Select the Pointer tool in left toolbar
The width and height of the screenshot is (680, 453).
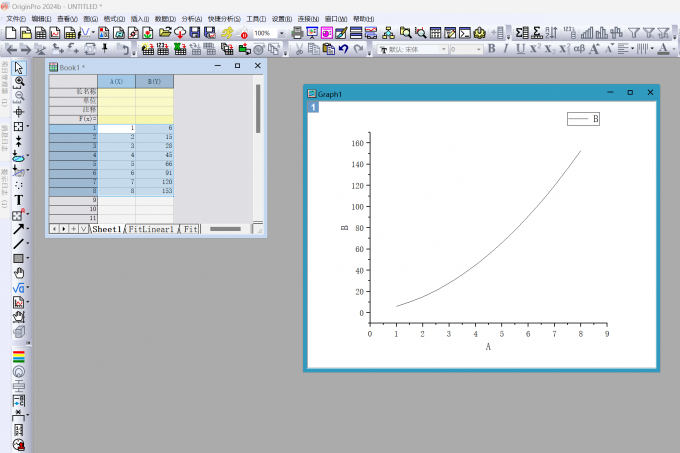[x=19, y=68]
